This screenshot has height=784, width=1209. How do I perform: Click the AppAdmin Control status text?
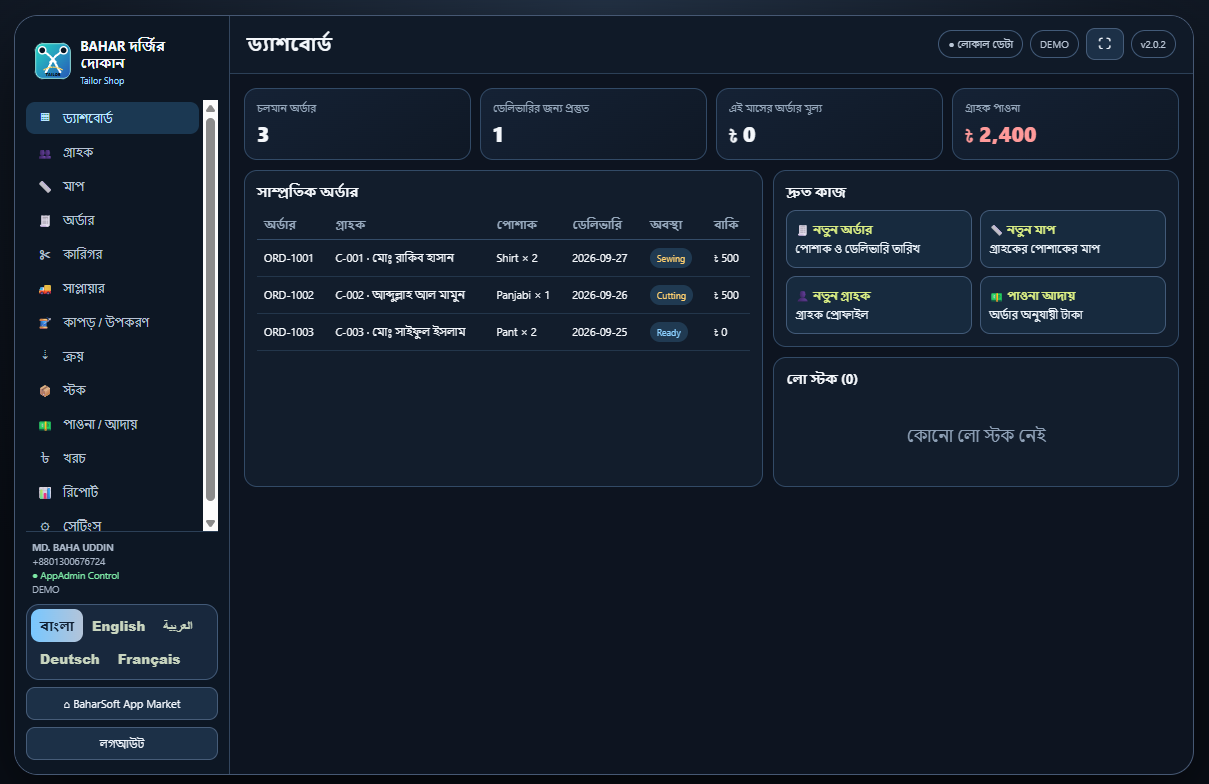click(x=76, y=576)
